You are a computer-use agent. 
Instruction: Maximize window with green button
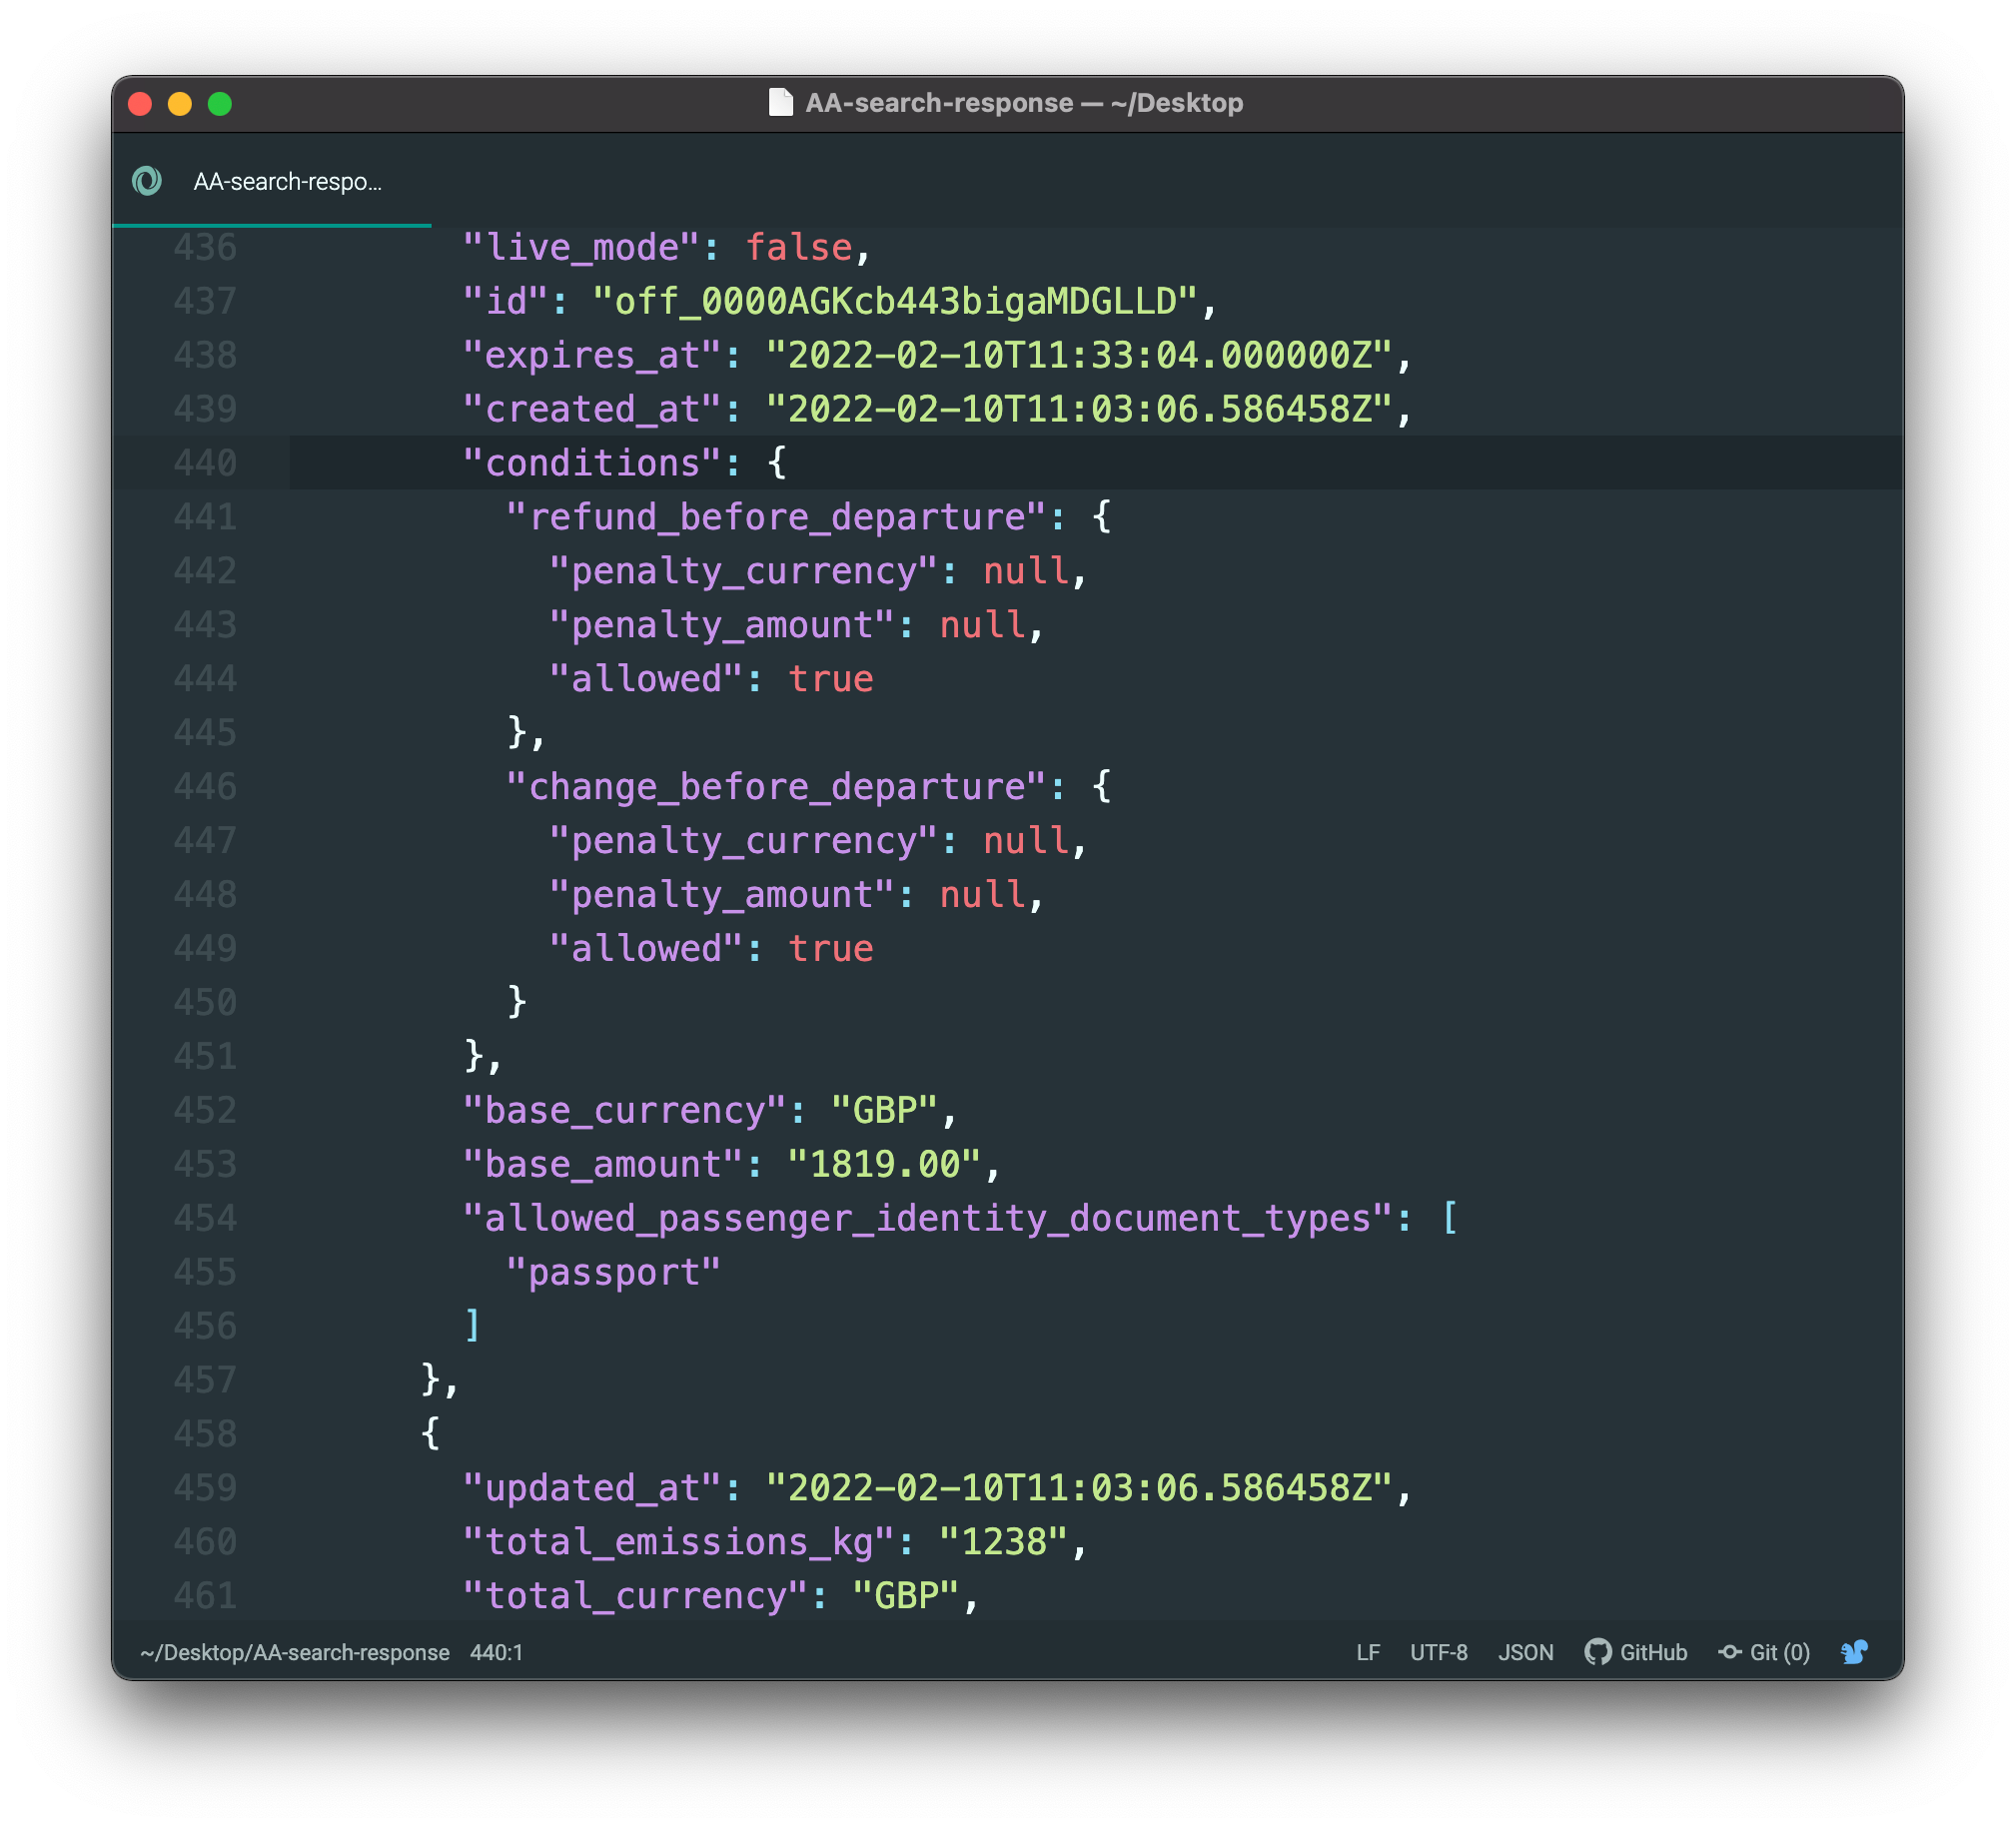(x=220, y=104)
